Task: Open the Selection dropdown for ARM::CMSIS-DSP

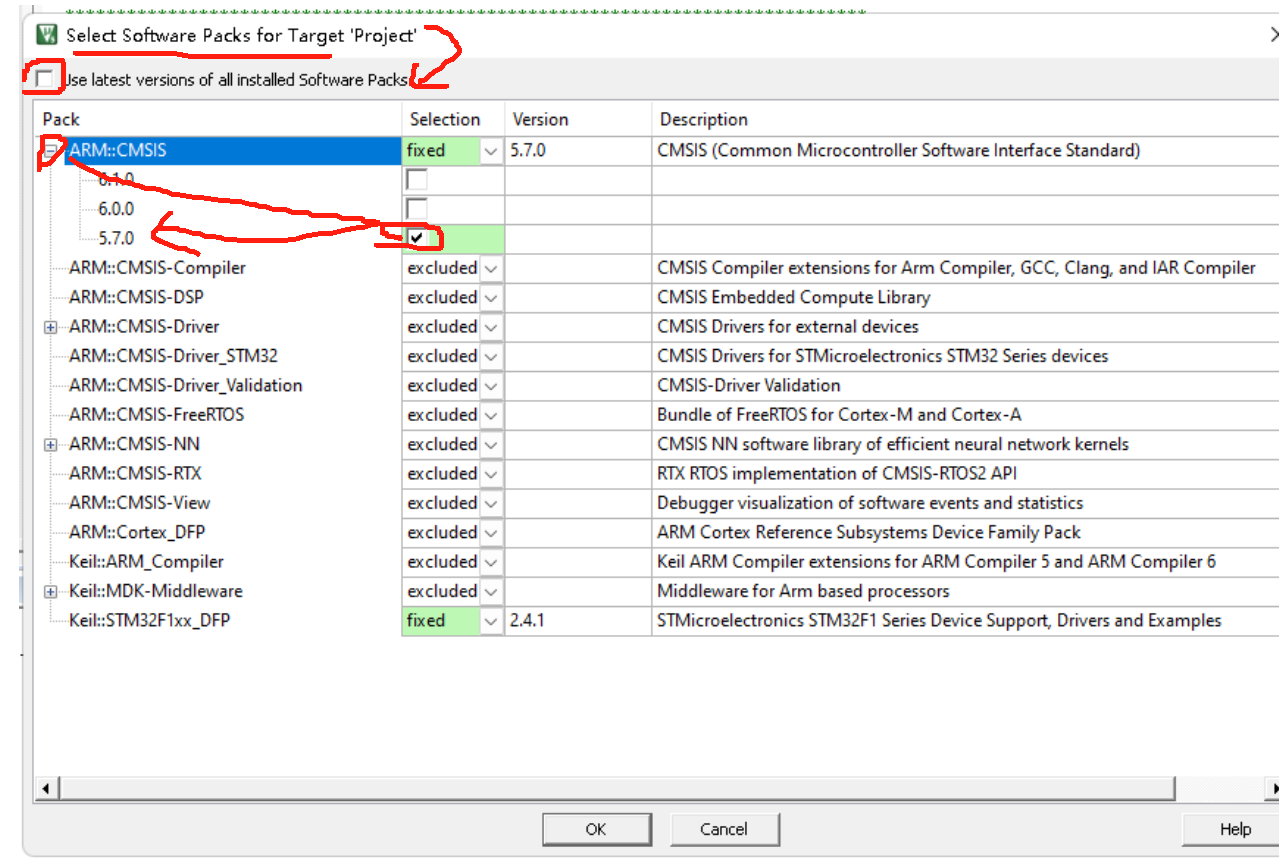Action: point(491,297)
